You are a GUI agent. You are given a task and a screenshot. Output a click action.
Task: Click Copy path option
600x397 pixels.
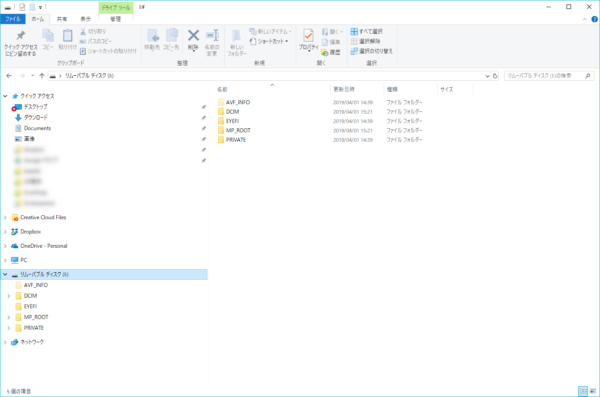coord(96,41)
